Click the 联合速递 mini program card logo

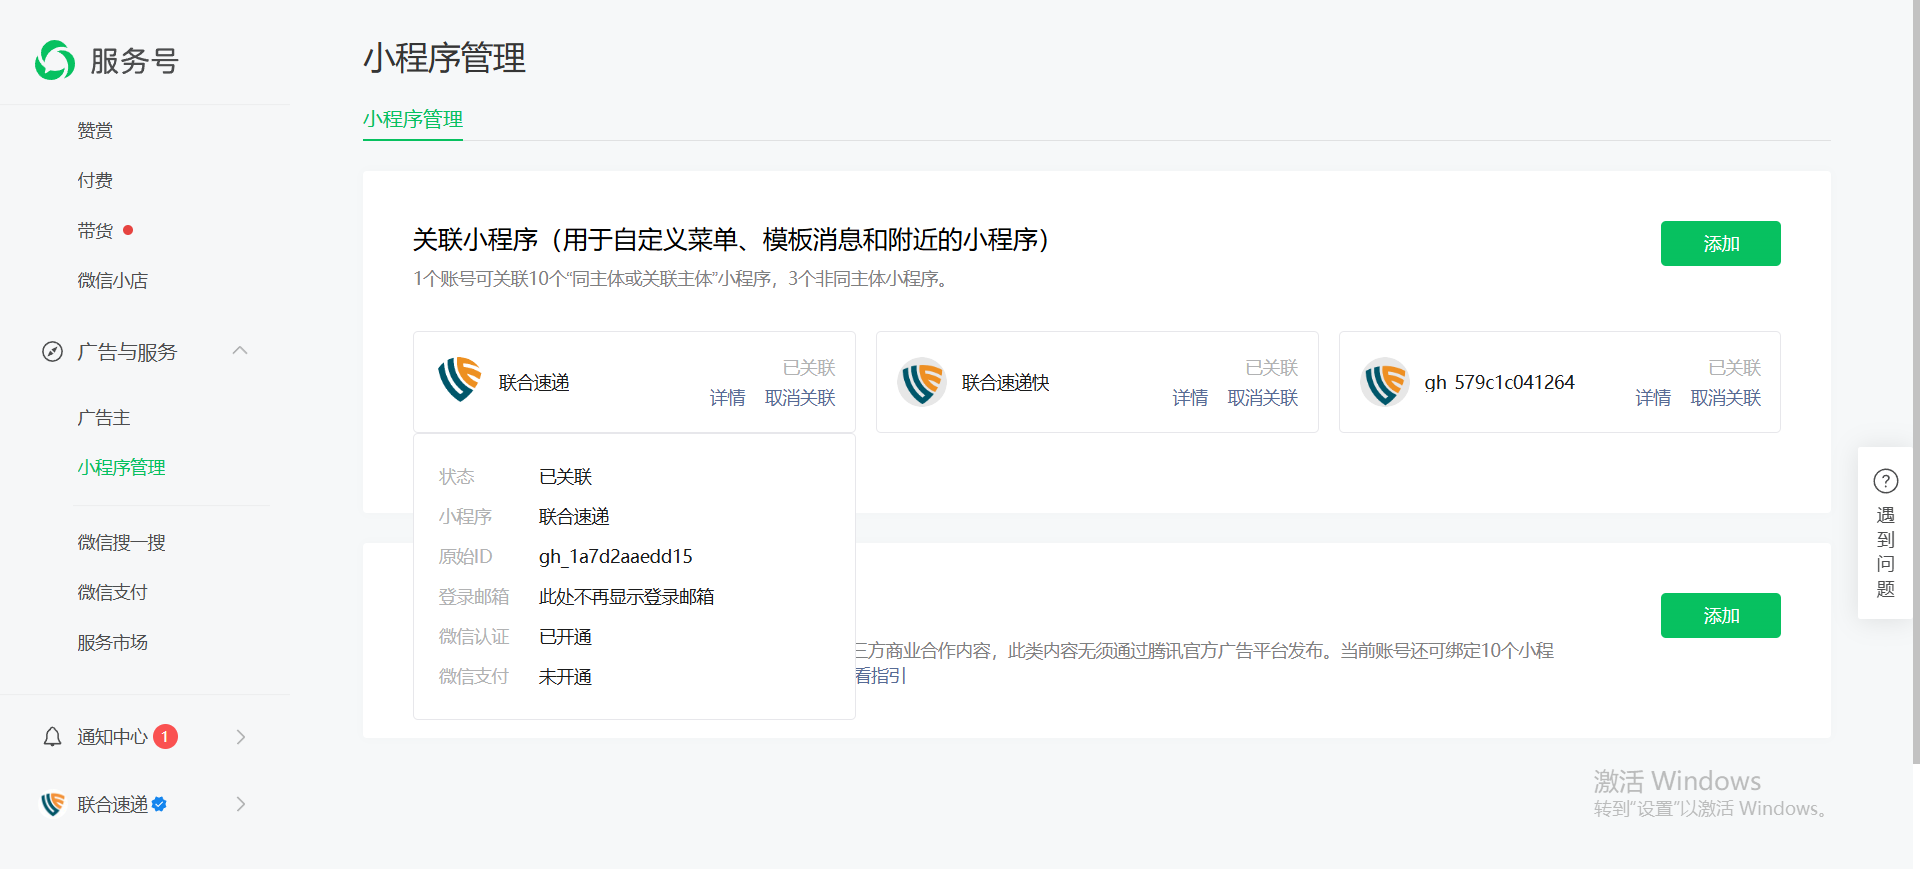[459, 381]
